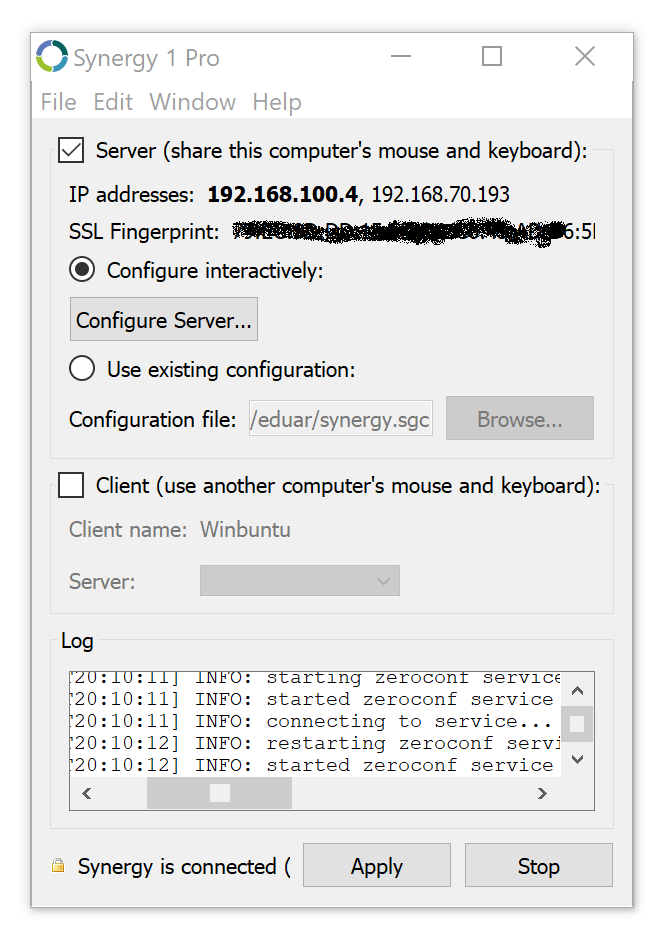Viewport: 668px width, 930px height.
Task: Enable the Client checkbox
Action: pyautogui.click(x=71, y=486)
